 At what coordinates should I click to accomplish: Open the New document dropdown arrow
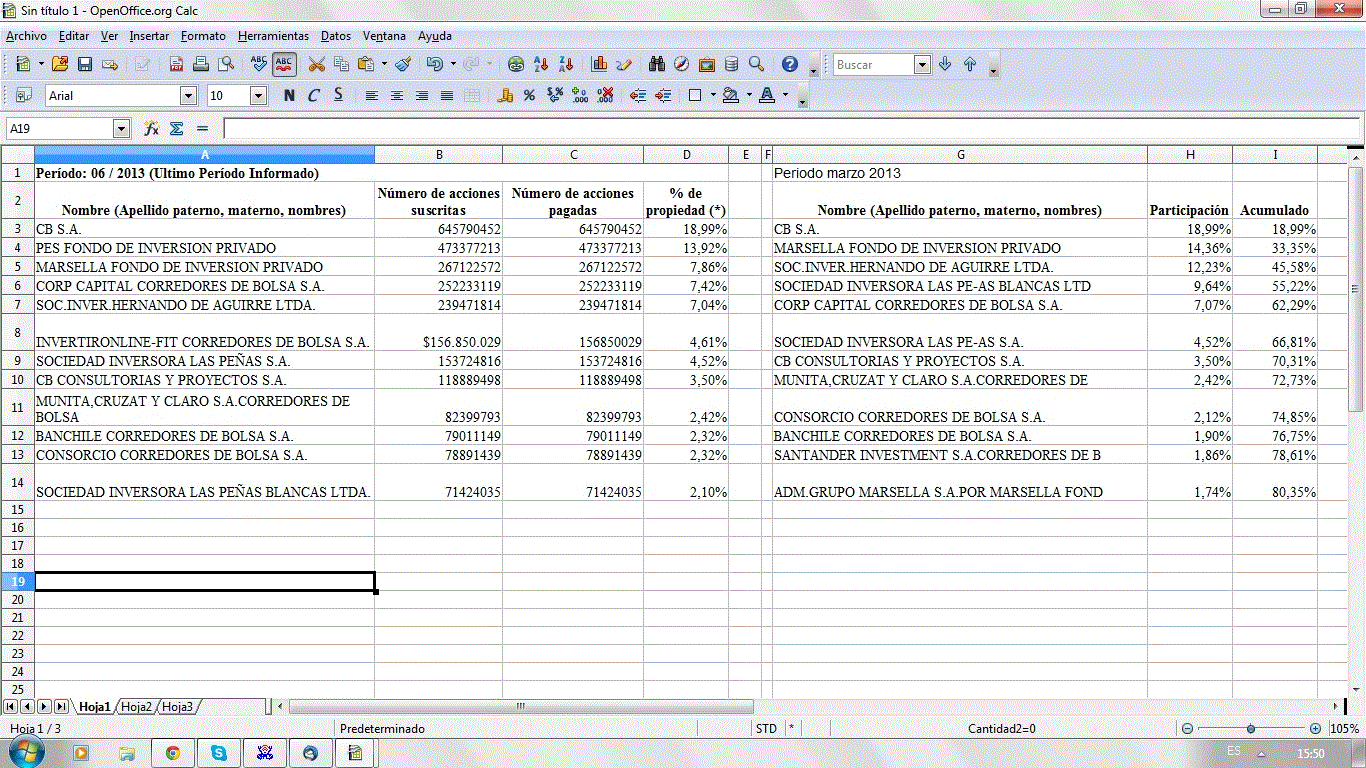point(41,64)
